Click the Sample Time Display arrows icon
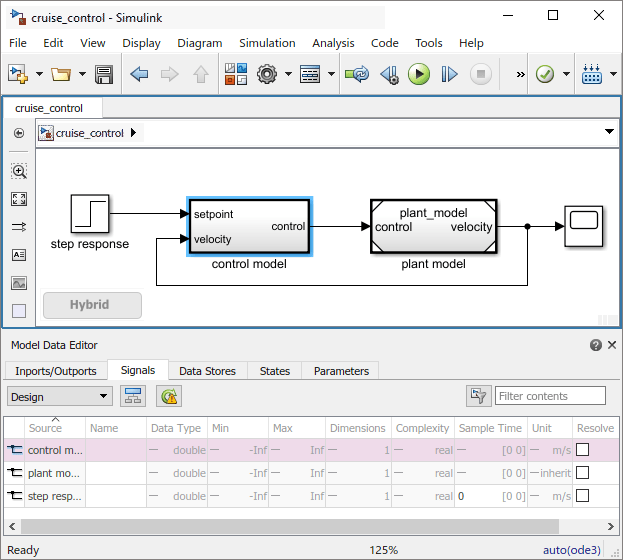Image resolution: width=623 pixels, height=560 pixels. [19, 227]
